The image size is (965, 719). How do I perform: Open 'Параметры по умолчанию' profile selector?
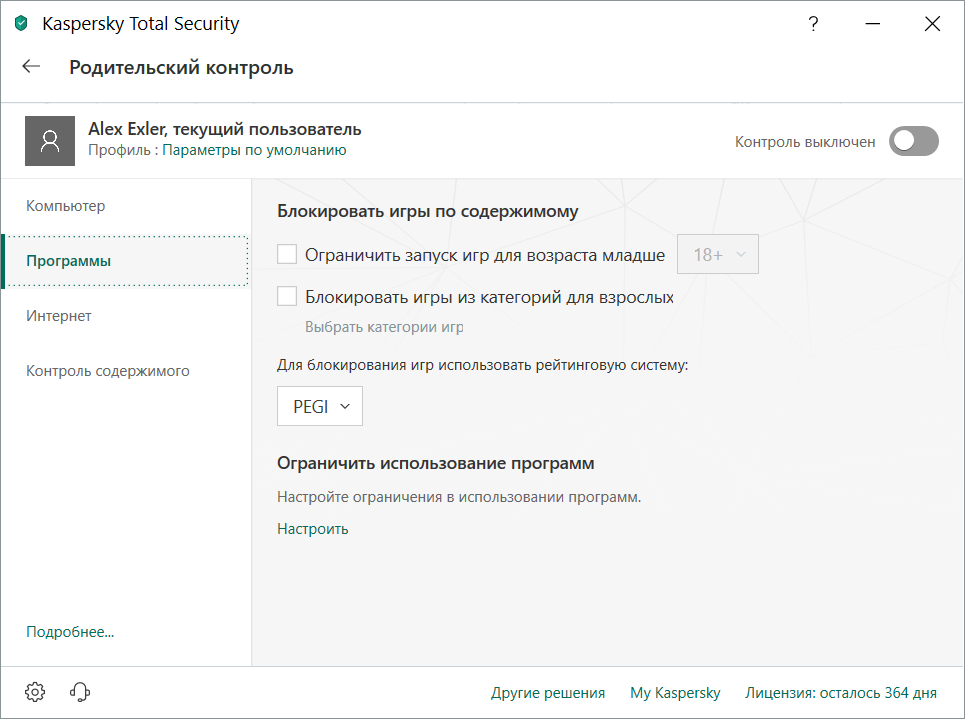[254, 151]
